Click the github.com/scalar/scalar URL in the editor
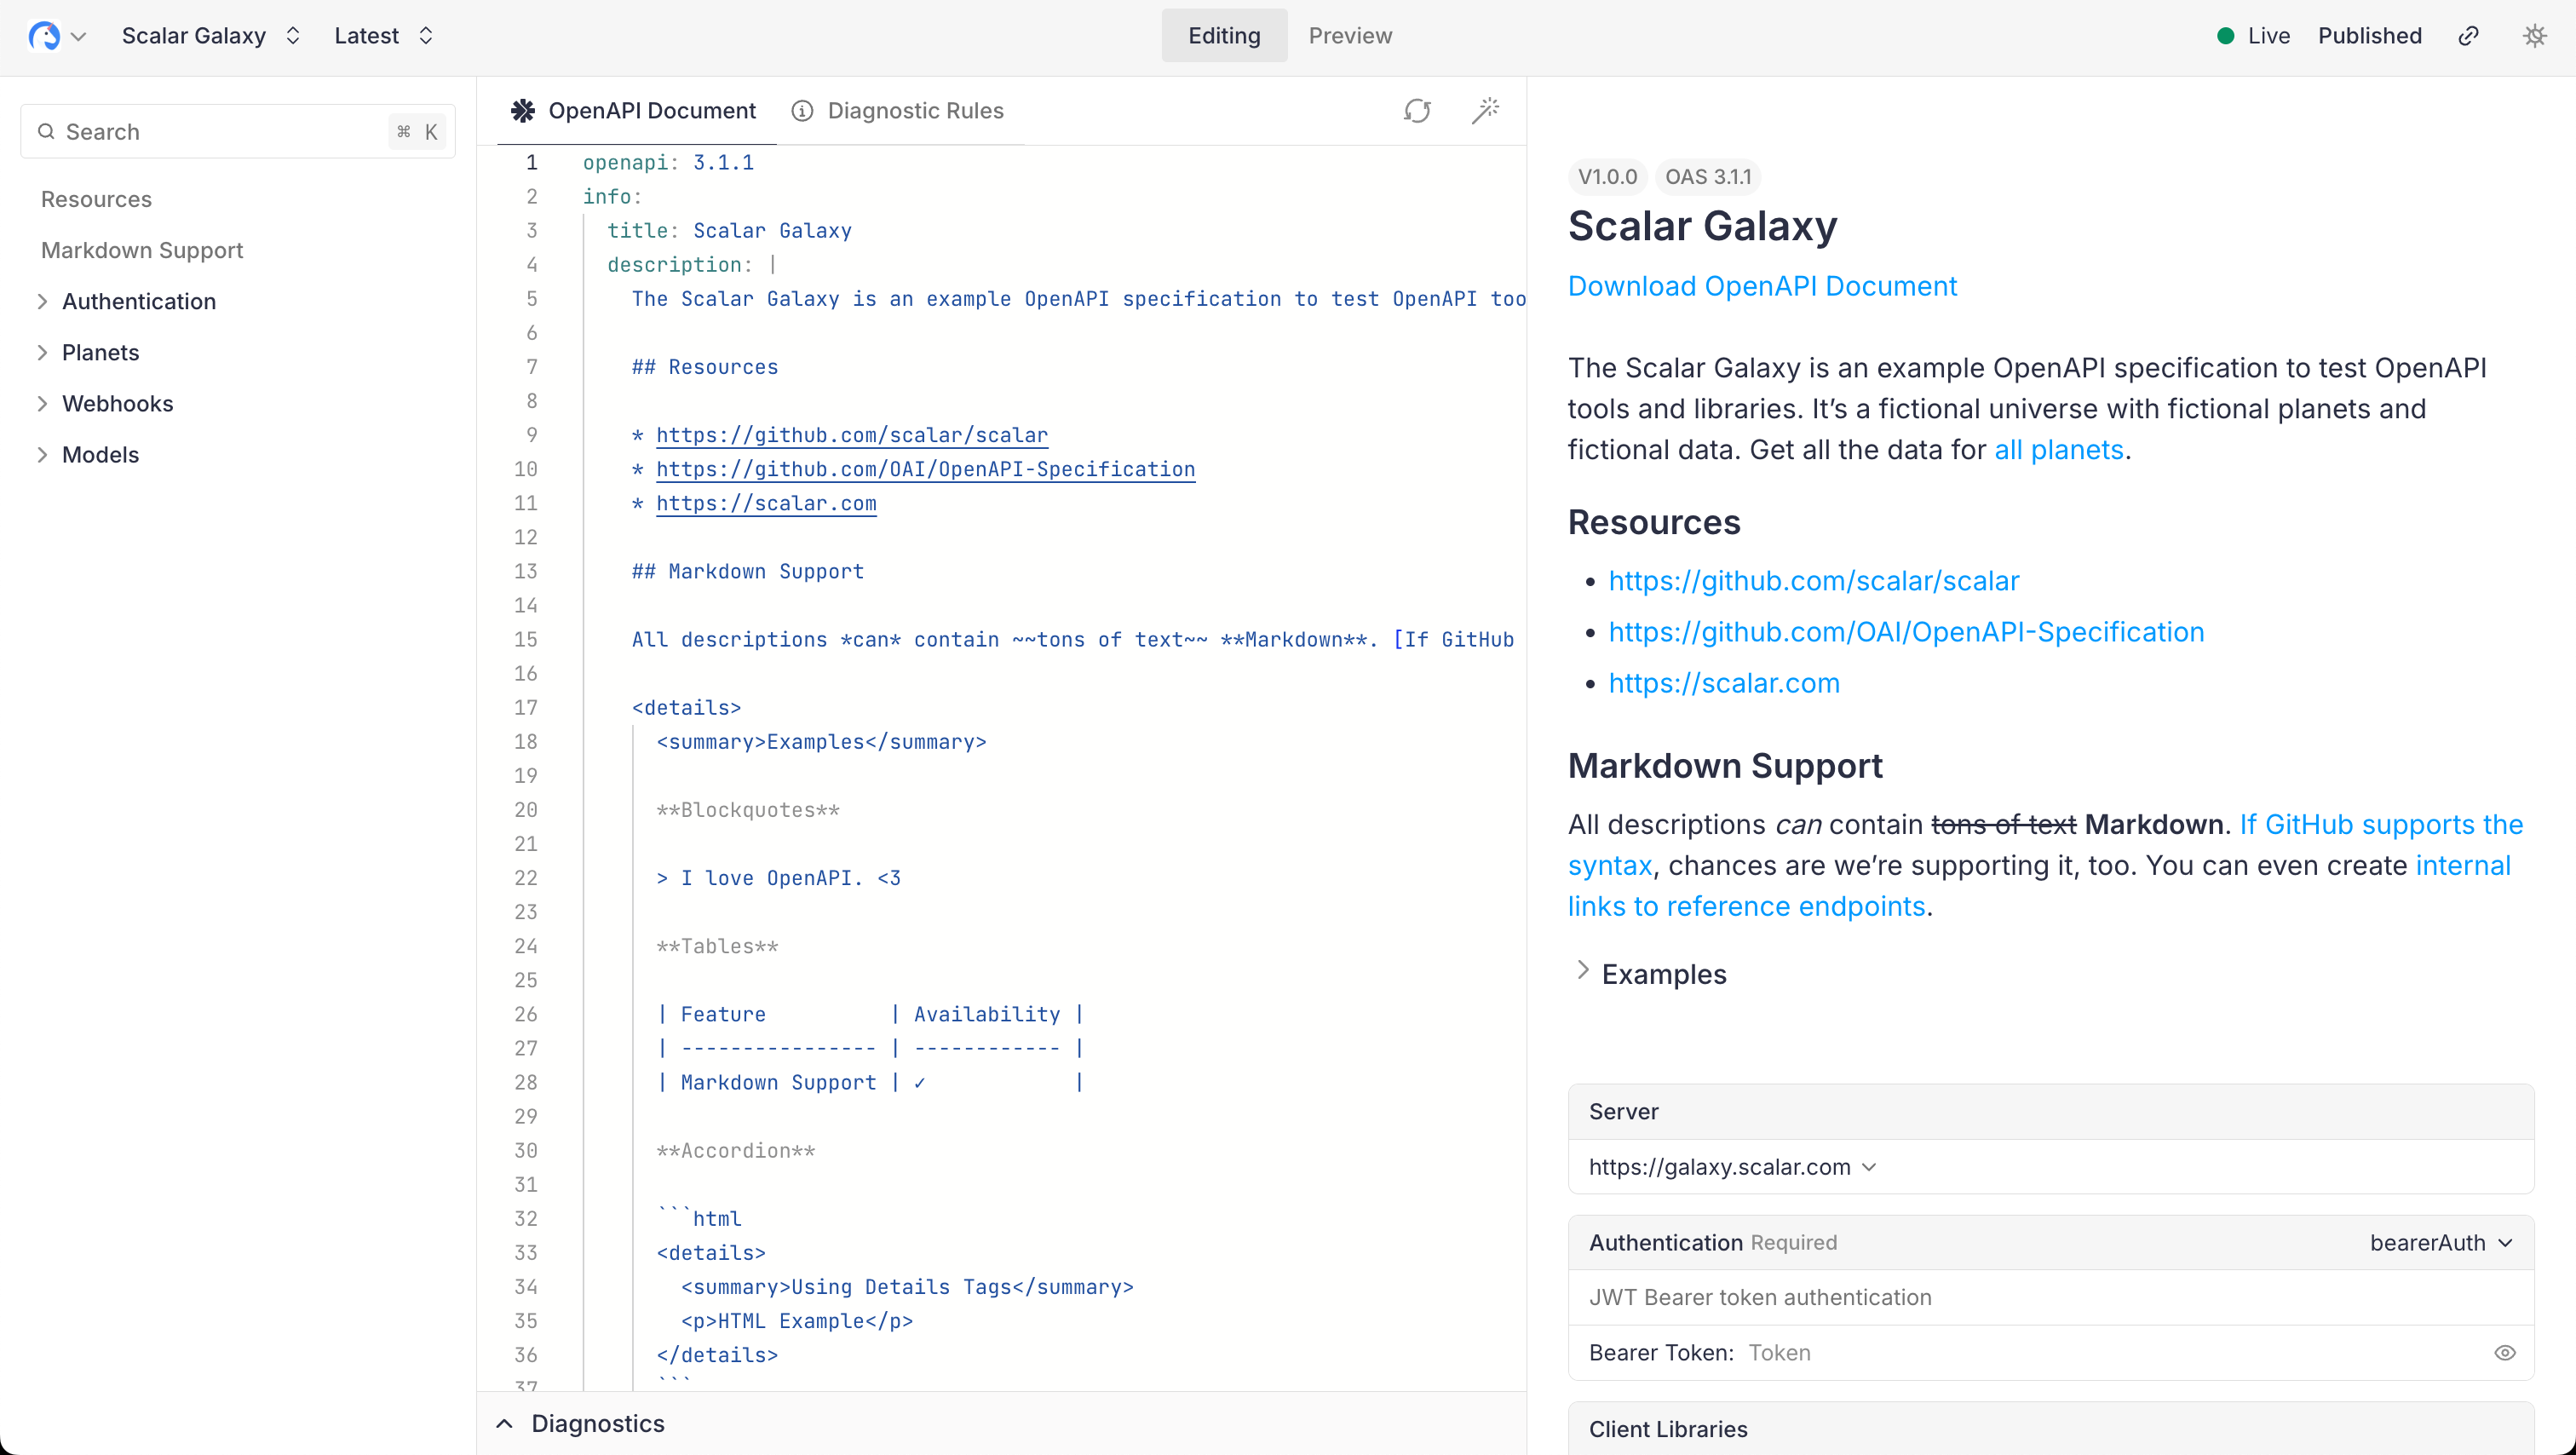Screen dimensions: 2576x1455 851,435
